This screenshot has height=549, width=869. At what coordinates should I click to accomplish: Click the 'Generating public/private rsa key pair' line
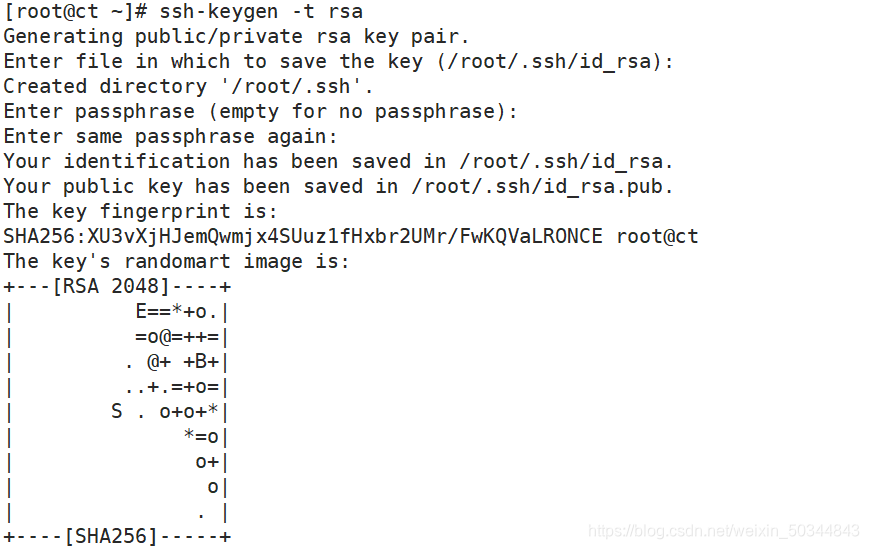tap(236, 37)
